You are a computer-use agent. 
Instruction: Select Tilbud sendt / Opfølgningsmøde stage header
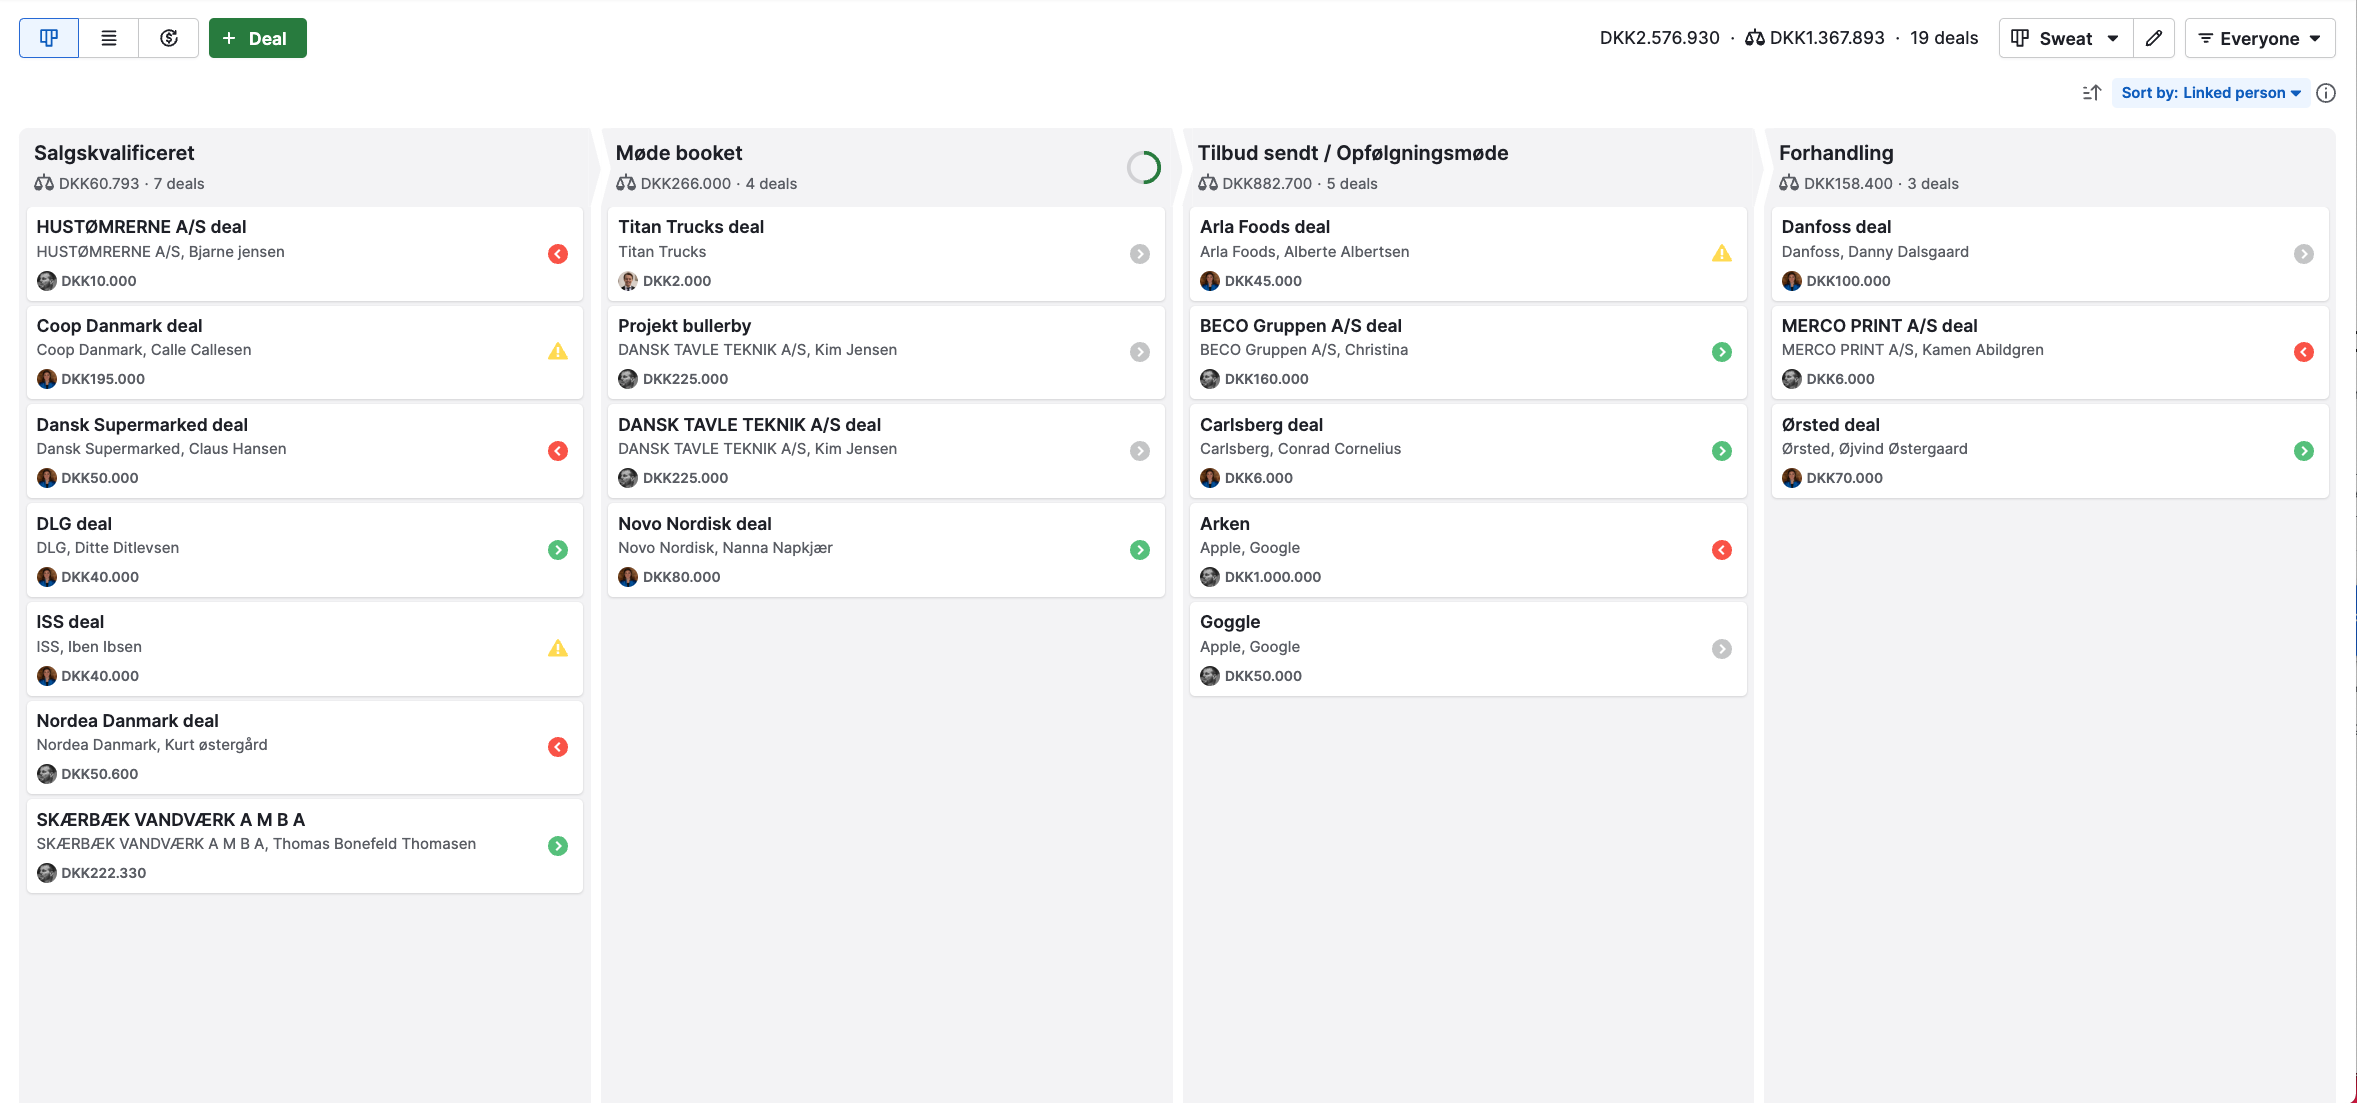coord(1352,153)
